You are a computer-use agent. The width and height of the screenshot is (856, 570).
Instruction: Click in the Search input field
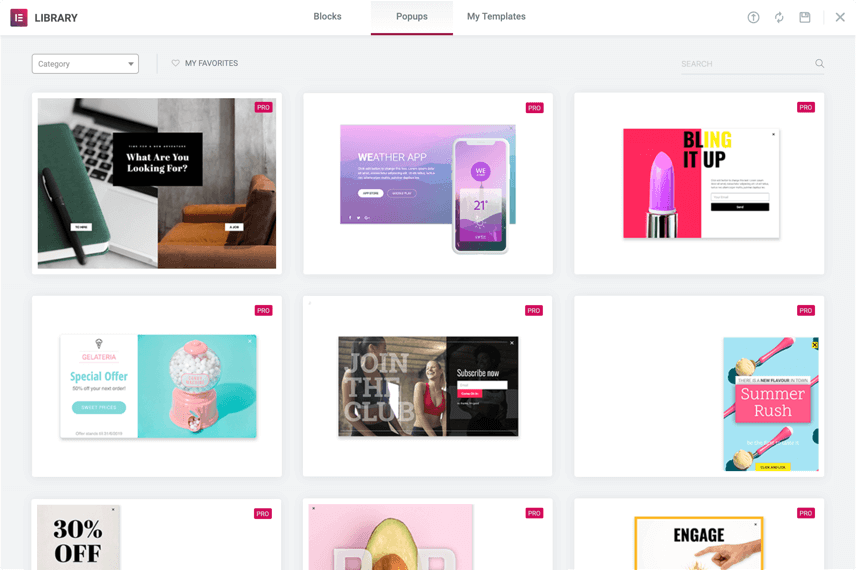745,64
